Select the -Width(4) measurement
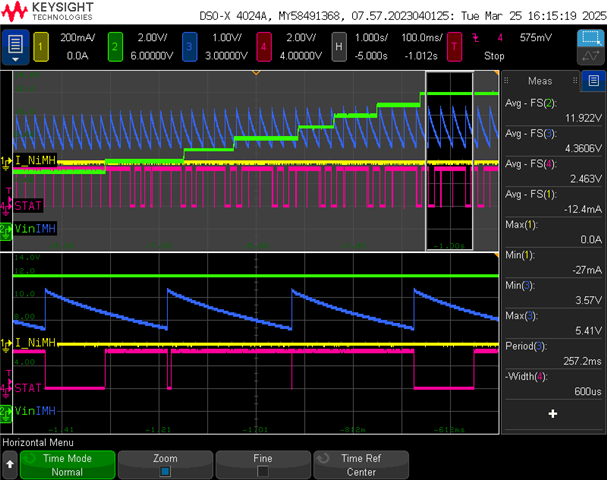Image resolution: width=607 pixels, height=480 pixels. 553,384
